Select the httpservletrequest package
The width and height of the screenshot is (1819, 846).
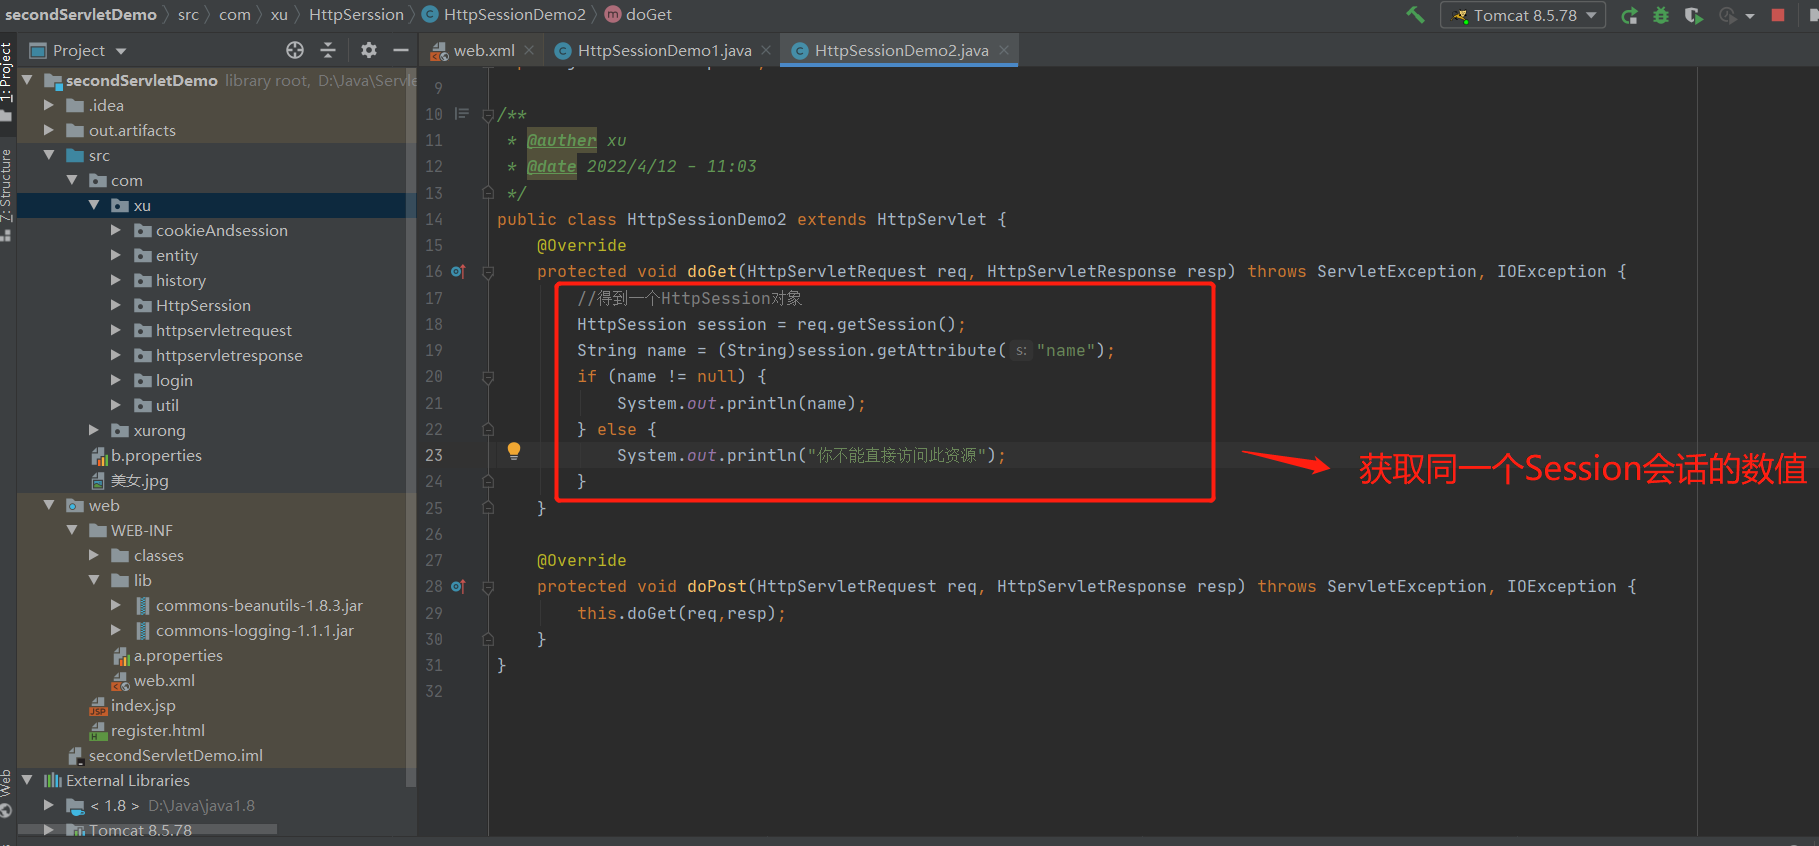coord(224,330)
